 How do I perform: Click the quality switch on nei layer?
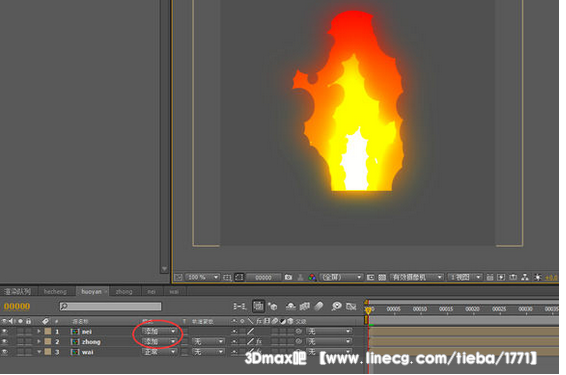(x=250, y=331)
